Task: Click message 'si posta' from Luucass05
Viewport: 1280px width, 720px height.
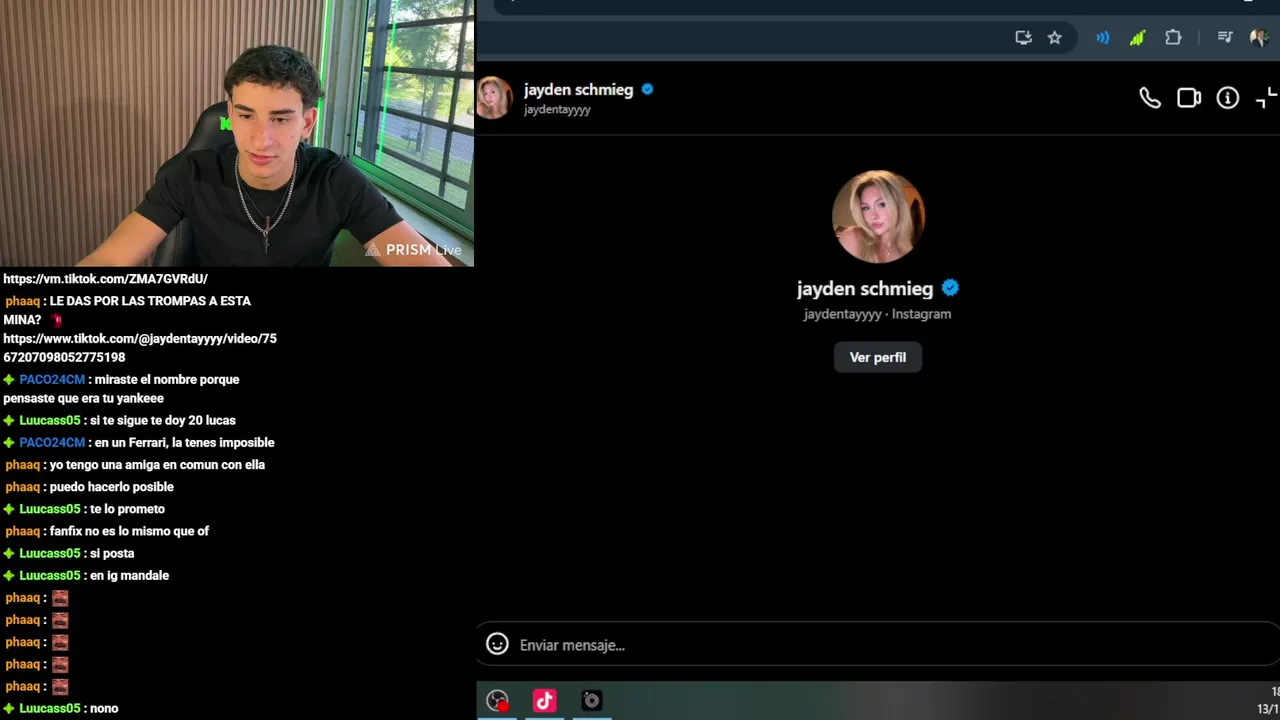Action: point(112,553)
